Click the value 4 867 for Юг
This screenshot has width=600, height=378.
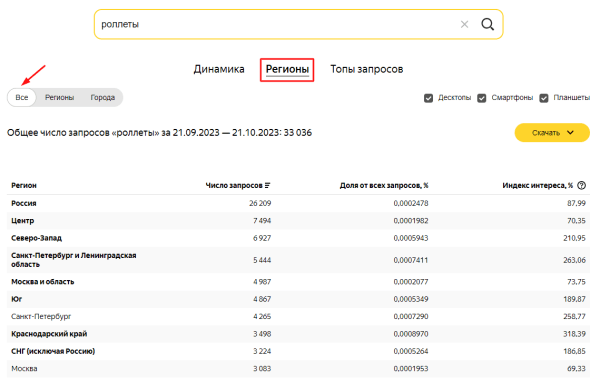click(262, 299)
